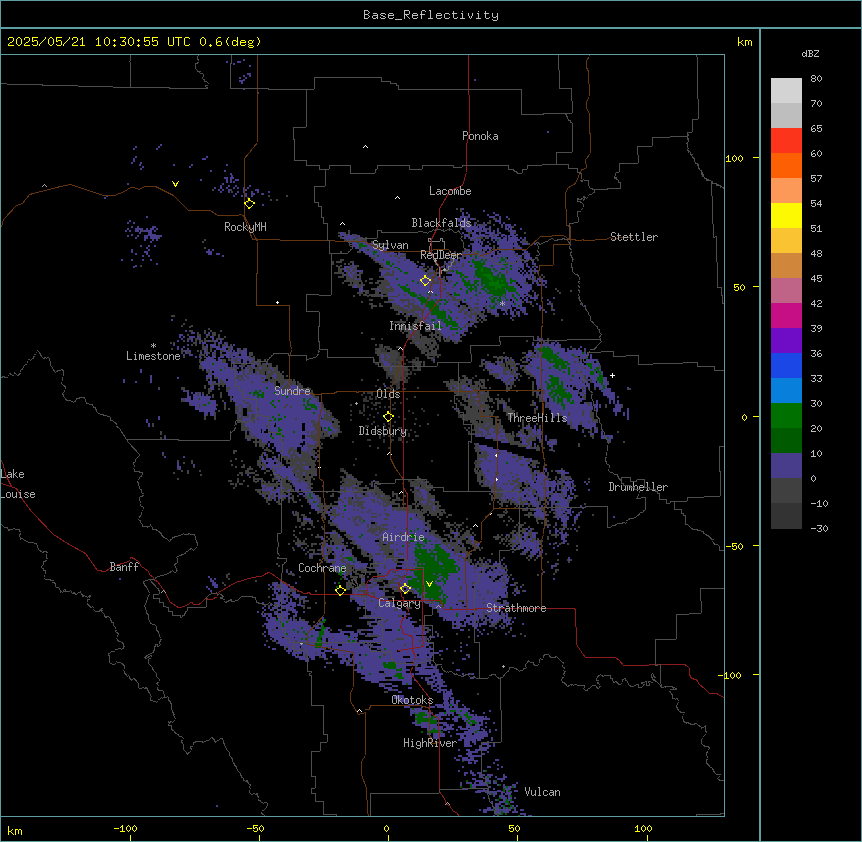Click the Drumheller town label

coord(638,487)
